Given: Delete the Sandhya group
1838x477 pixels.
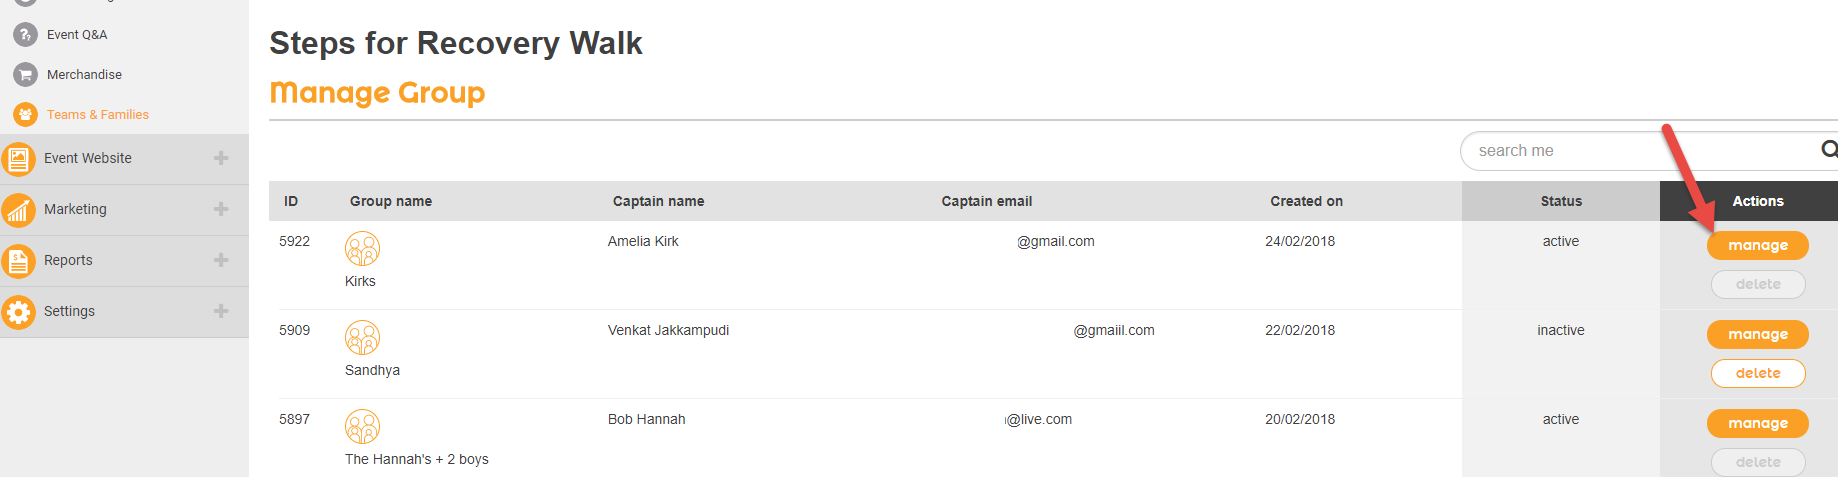Looking at the screenshot, I should click(x=1758, y=373).
